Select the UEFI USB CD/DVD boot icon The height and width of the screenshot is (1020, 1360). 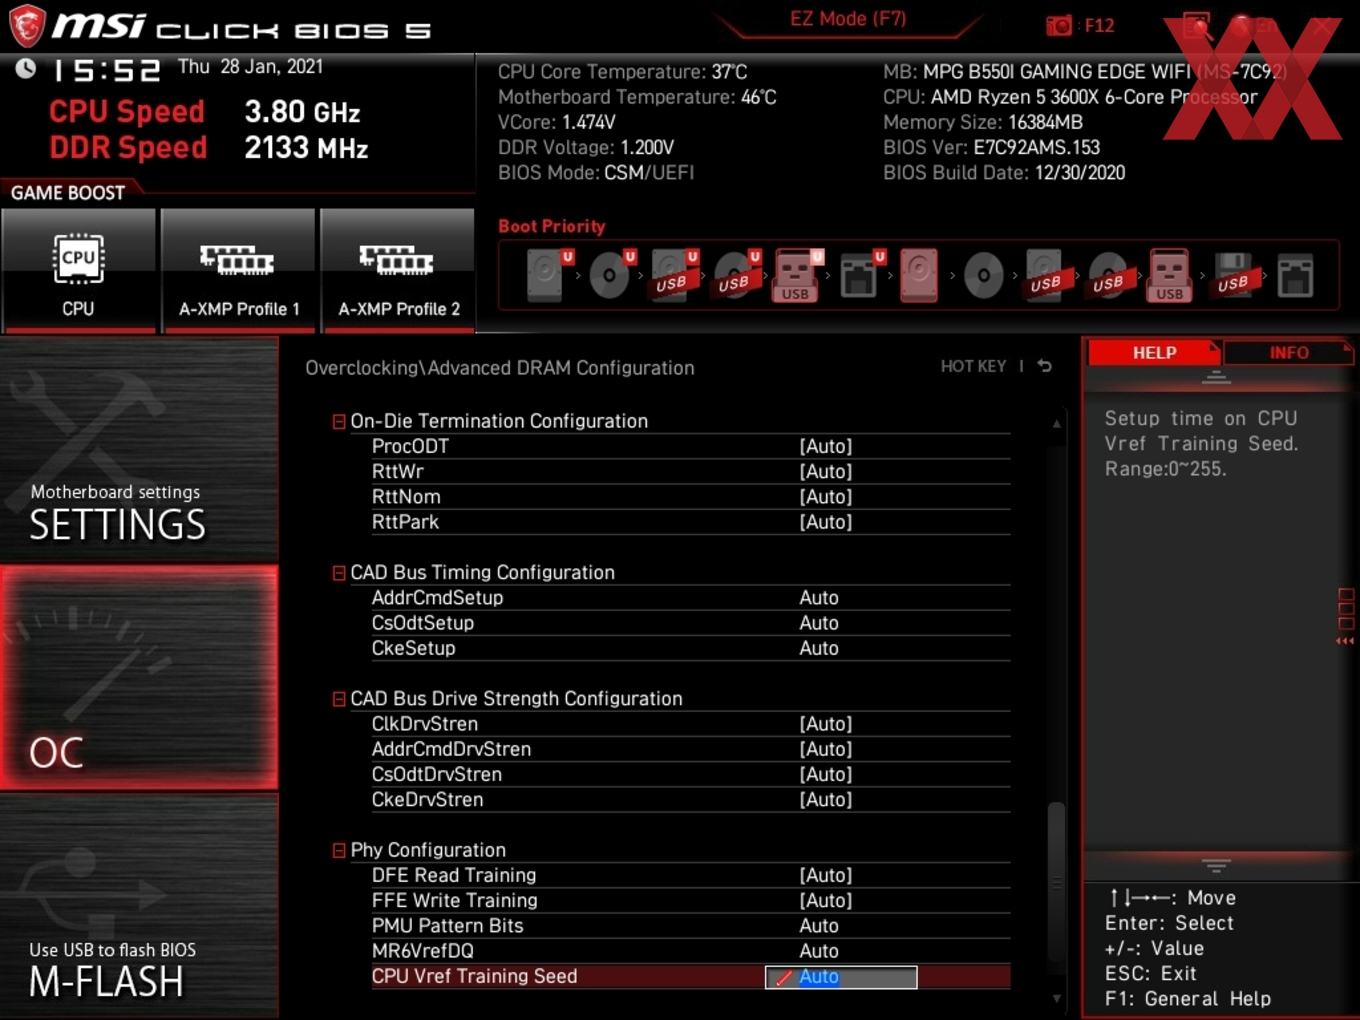pos(735,275)
